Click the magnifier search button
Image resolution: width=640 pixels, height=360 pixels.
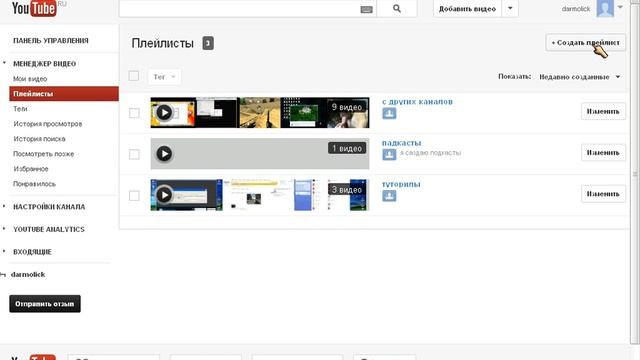pos(397,9)
